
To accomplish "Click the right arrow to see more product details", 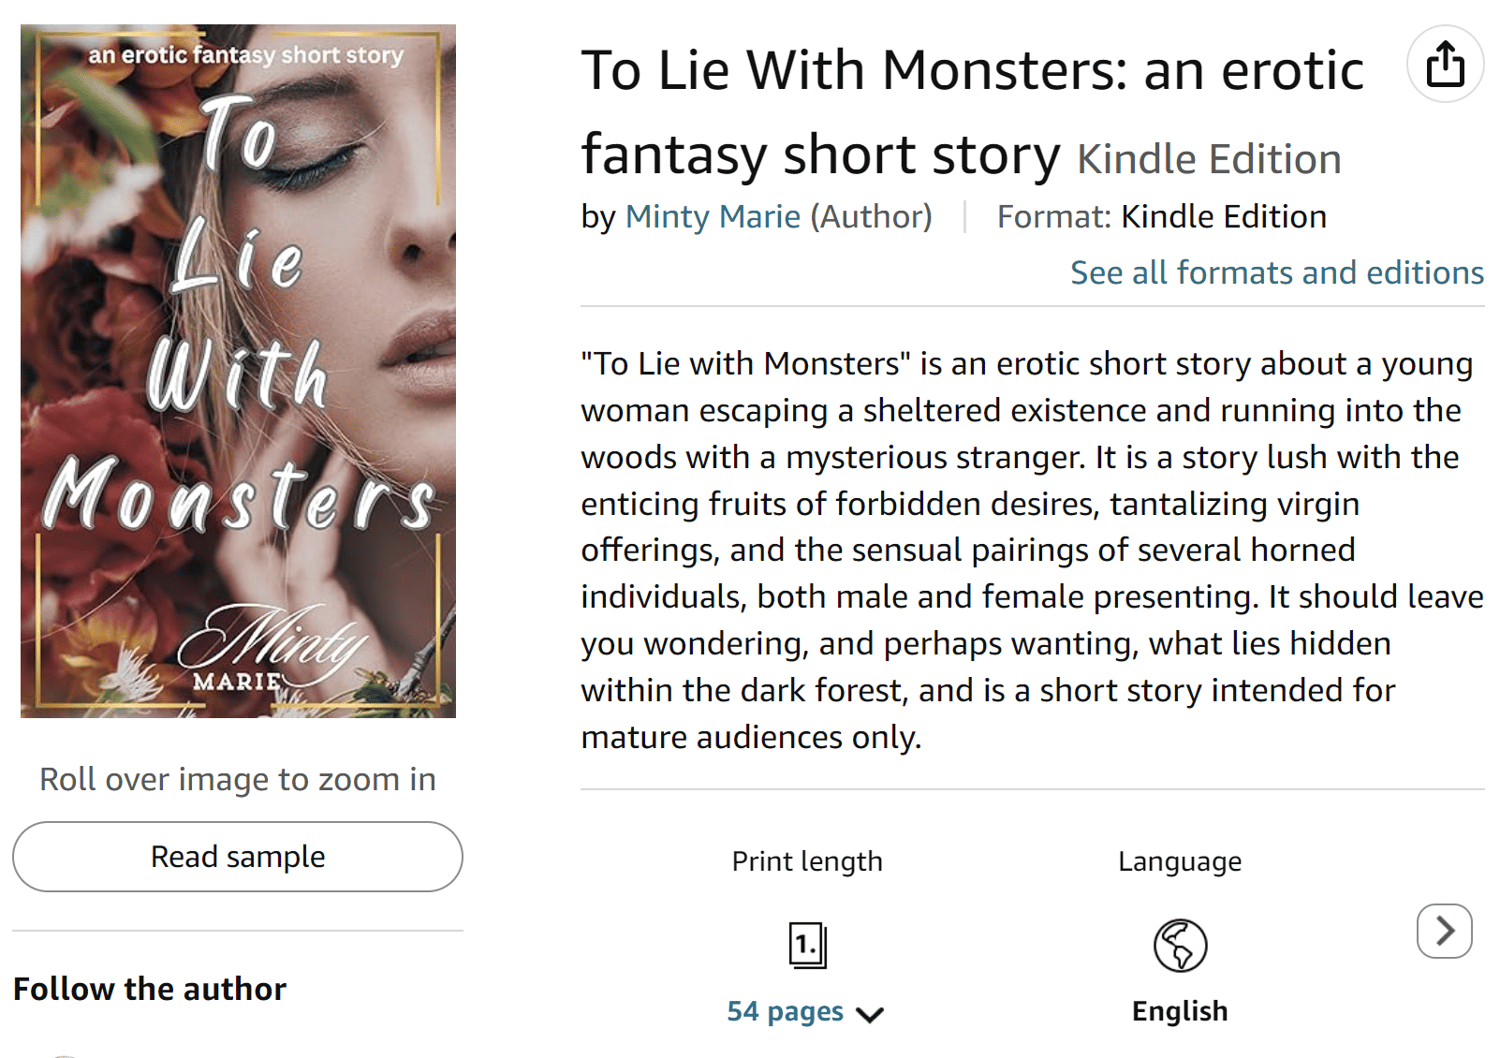I will (1443, 931).
